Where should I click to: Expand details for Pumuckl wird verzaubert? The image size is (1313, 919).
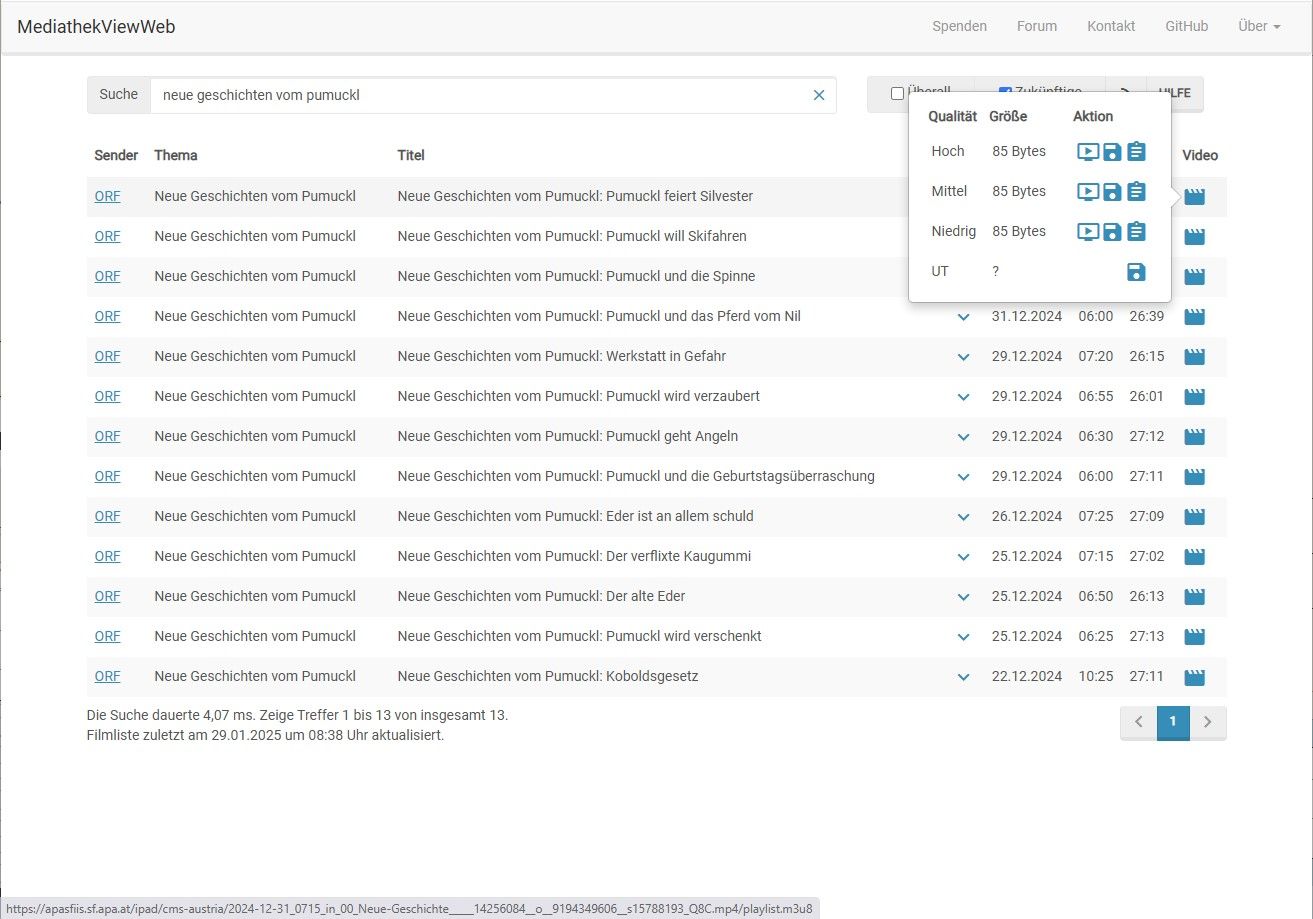(964, 397)
